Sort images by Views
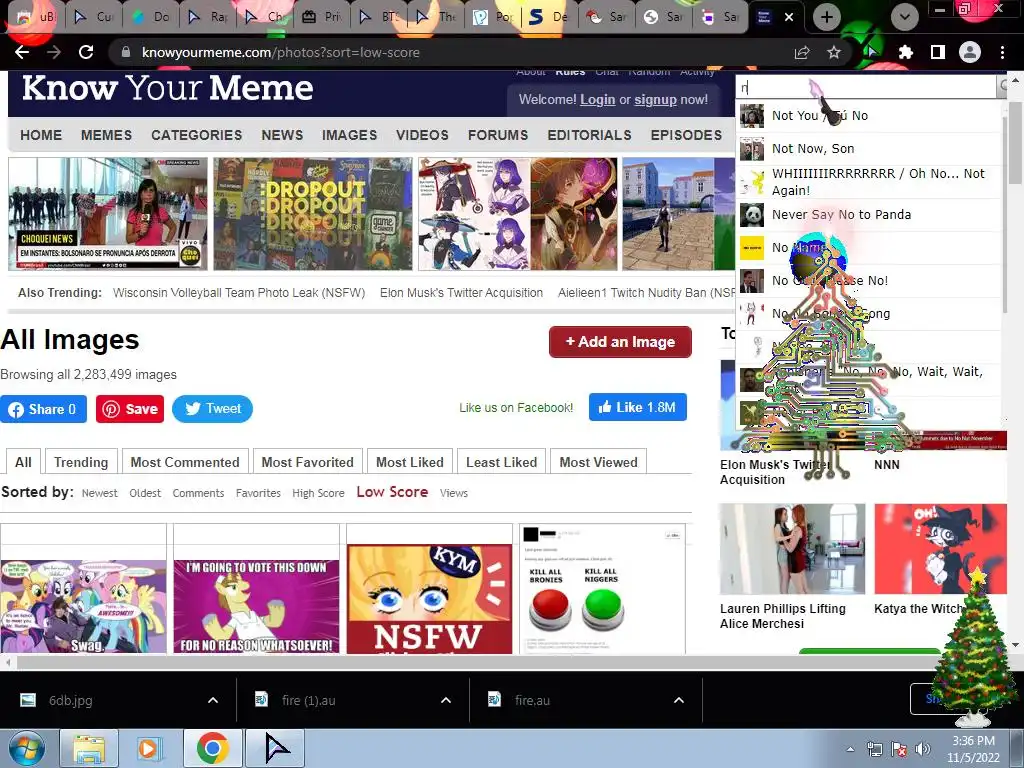This screenshot has width=1024, height=768. [x=454, y=493]
